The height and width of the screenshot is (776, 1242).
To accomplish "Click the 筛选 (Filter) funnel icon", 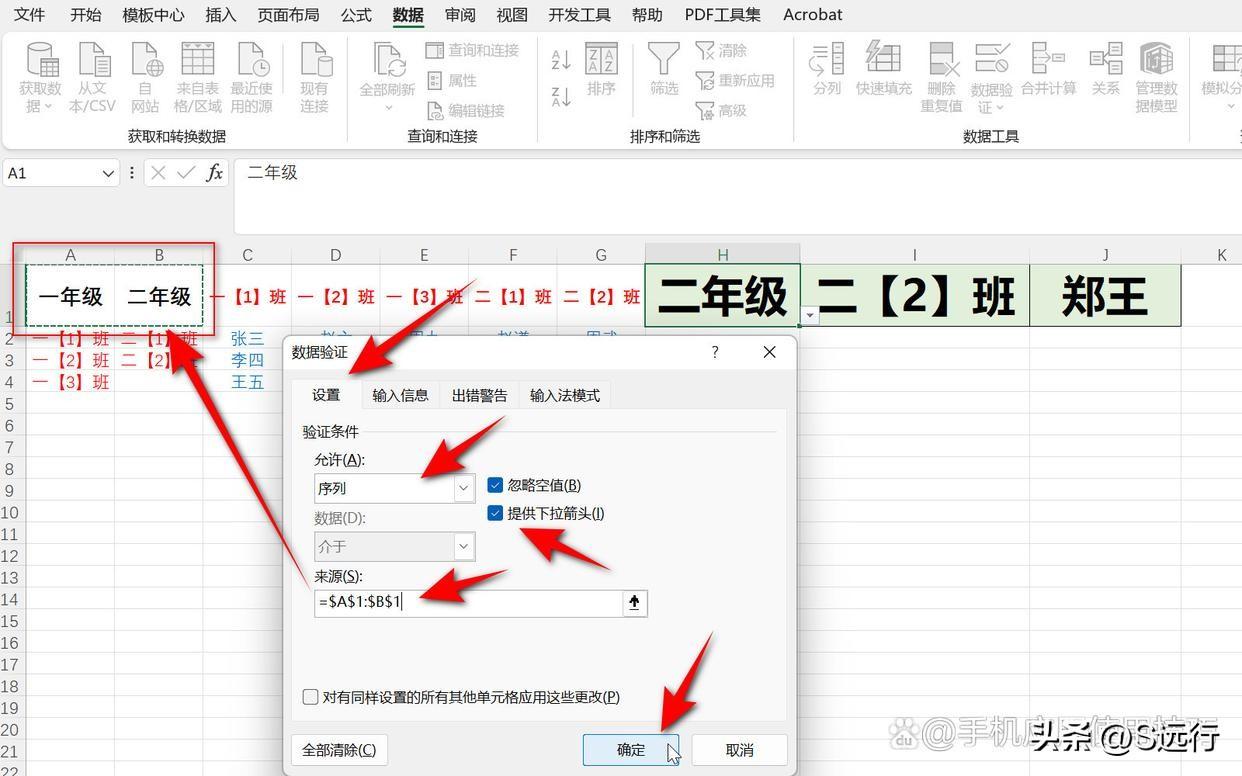I will pos(664,60).
